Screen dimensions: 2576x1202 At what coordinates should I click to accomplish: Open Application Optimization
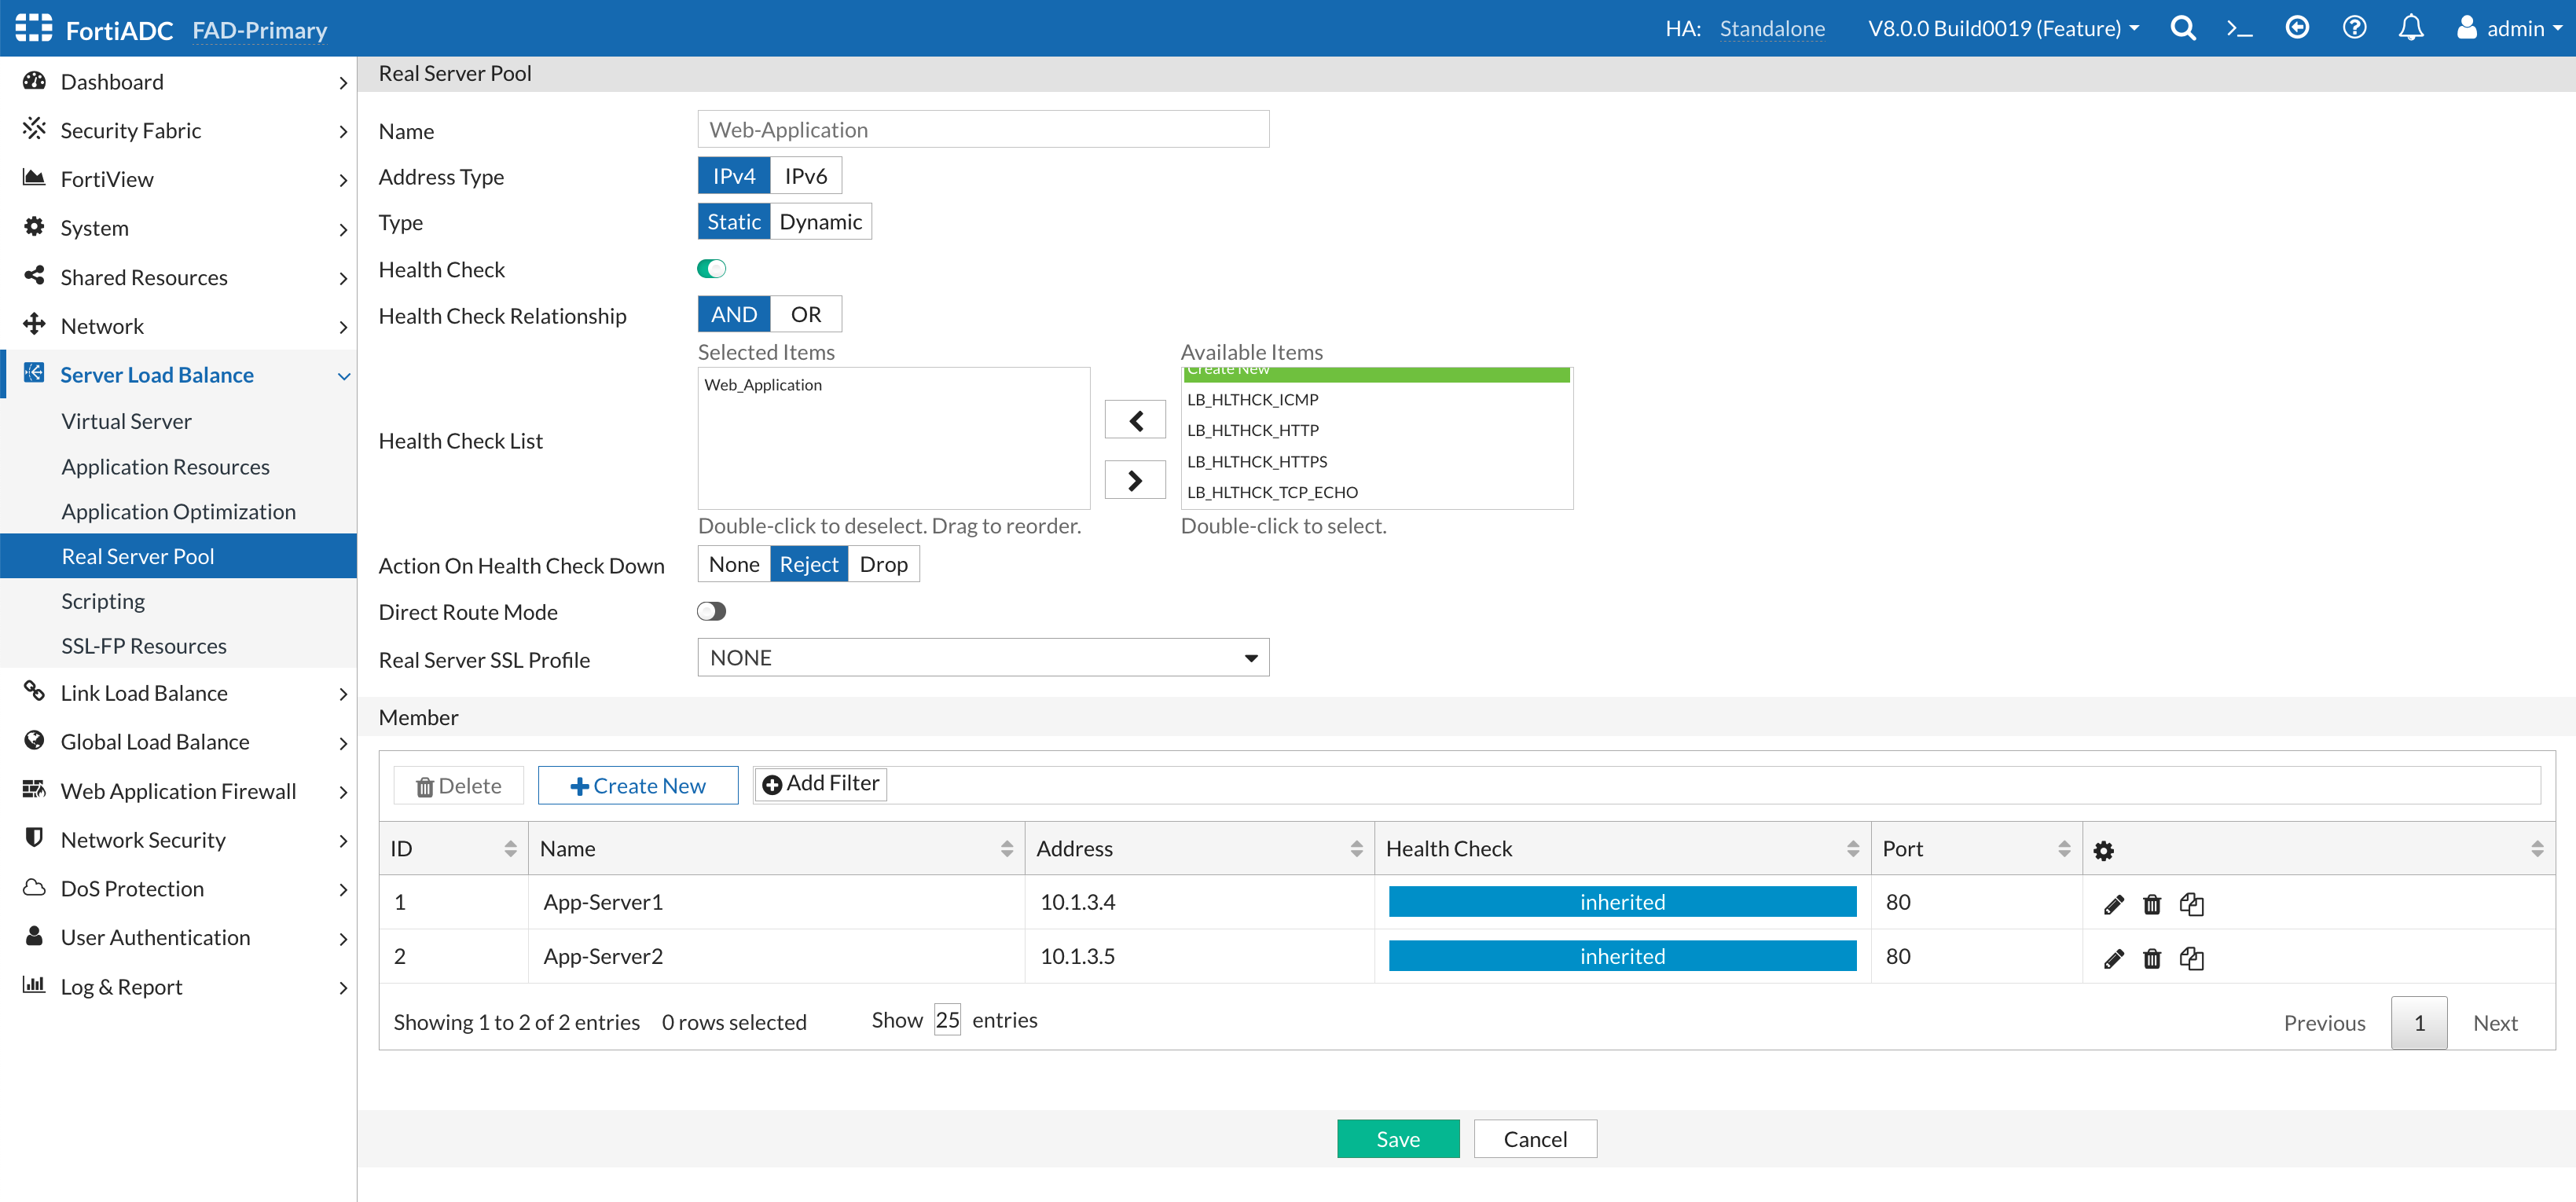pos(178,511)
